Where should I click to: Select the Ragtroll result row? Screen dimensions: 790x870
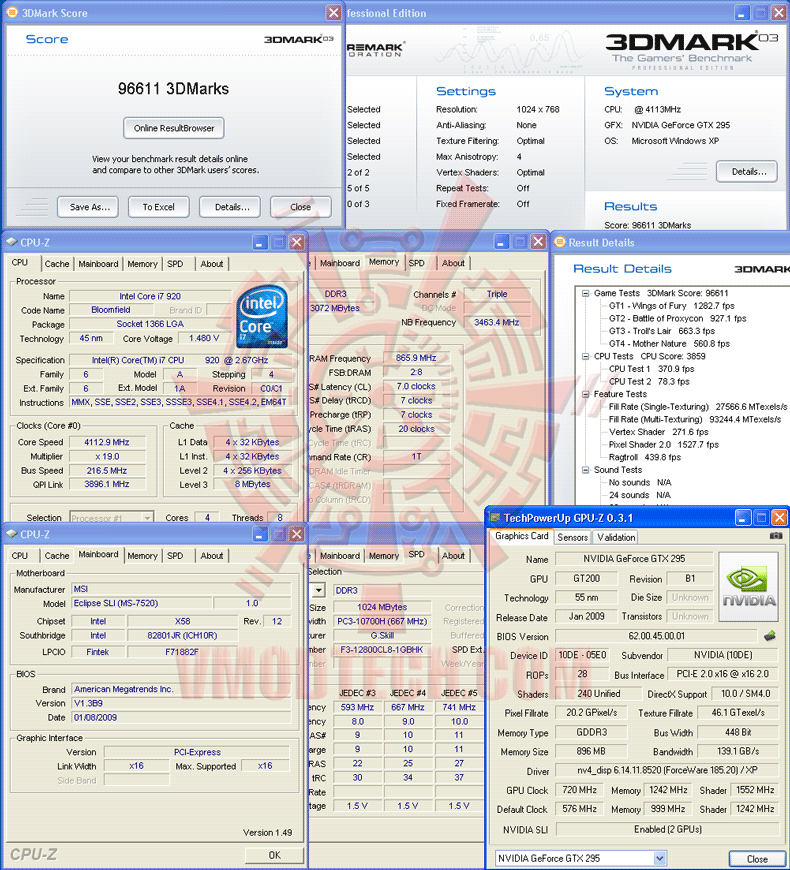tap(645, 457)
